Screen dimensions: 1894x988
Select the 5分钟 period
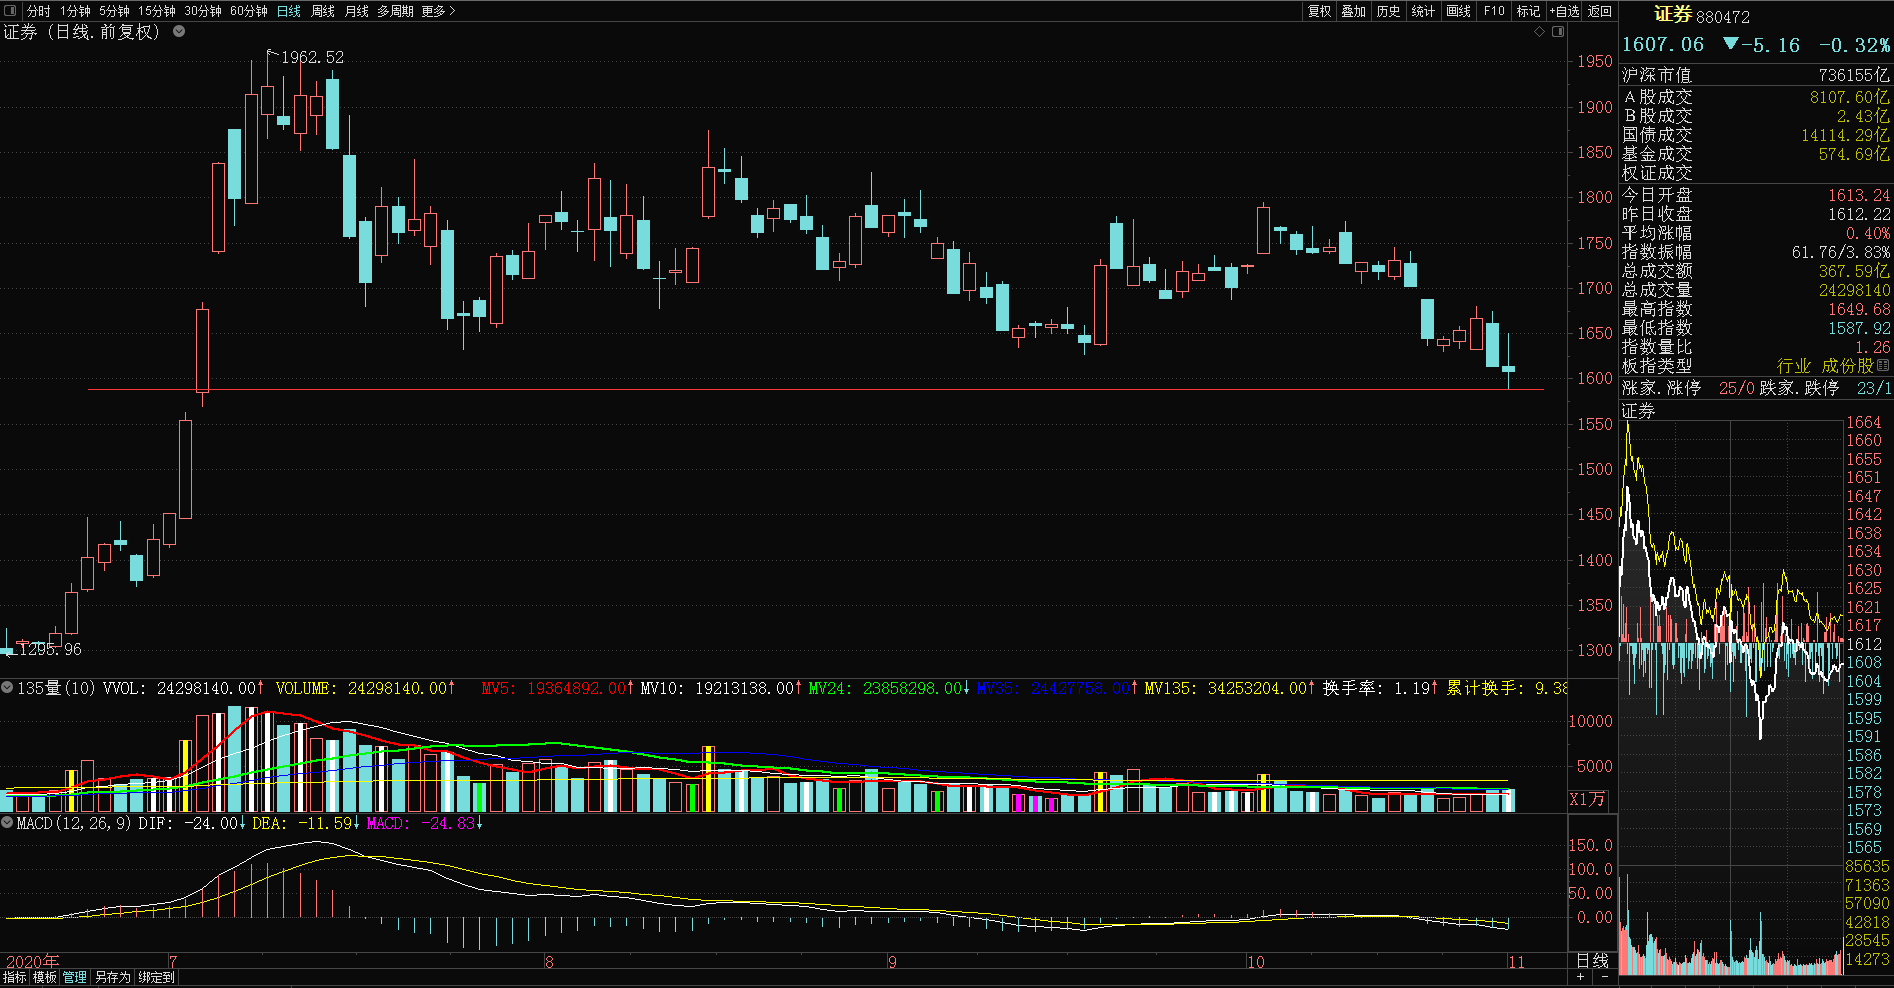[114, 11]
